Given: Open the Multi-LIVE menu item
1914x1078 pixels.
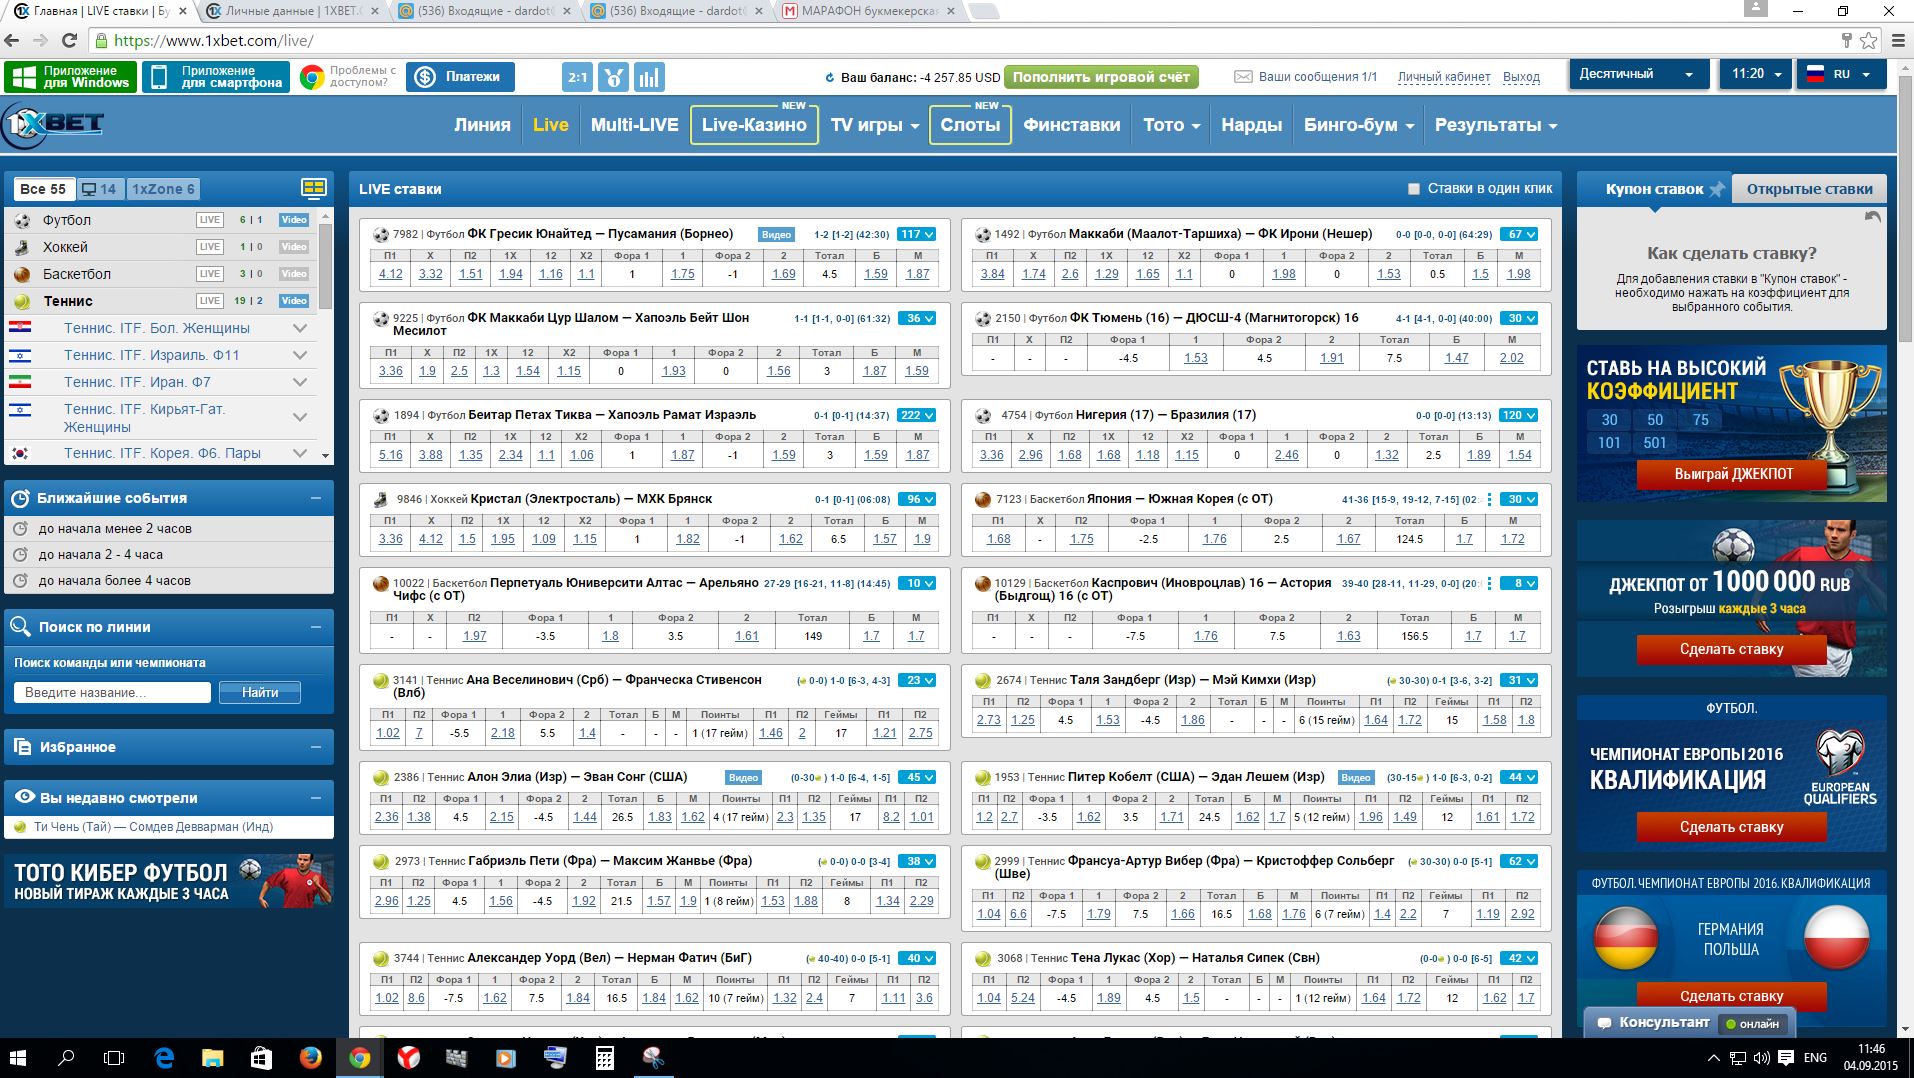Looking at the screenshot, I should [x=634, y=125].
